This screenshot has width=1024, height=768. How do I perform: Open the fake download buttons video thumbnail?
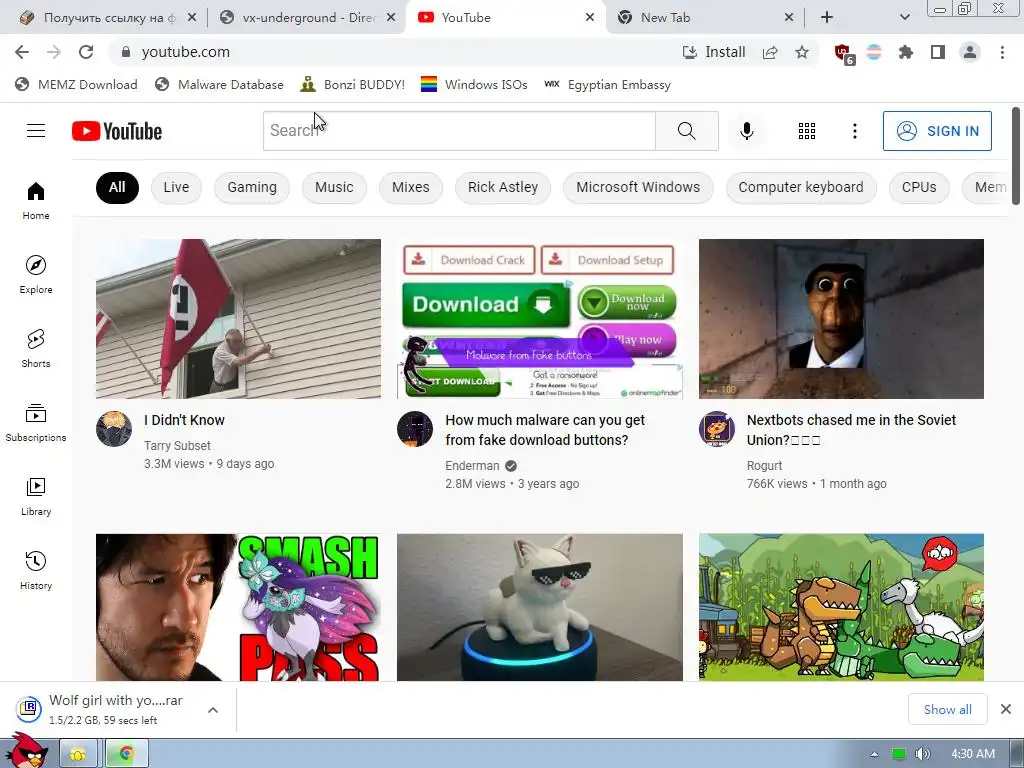pyautogui.click(x=539, y=319)
